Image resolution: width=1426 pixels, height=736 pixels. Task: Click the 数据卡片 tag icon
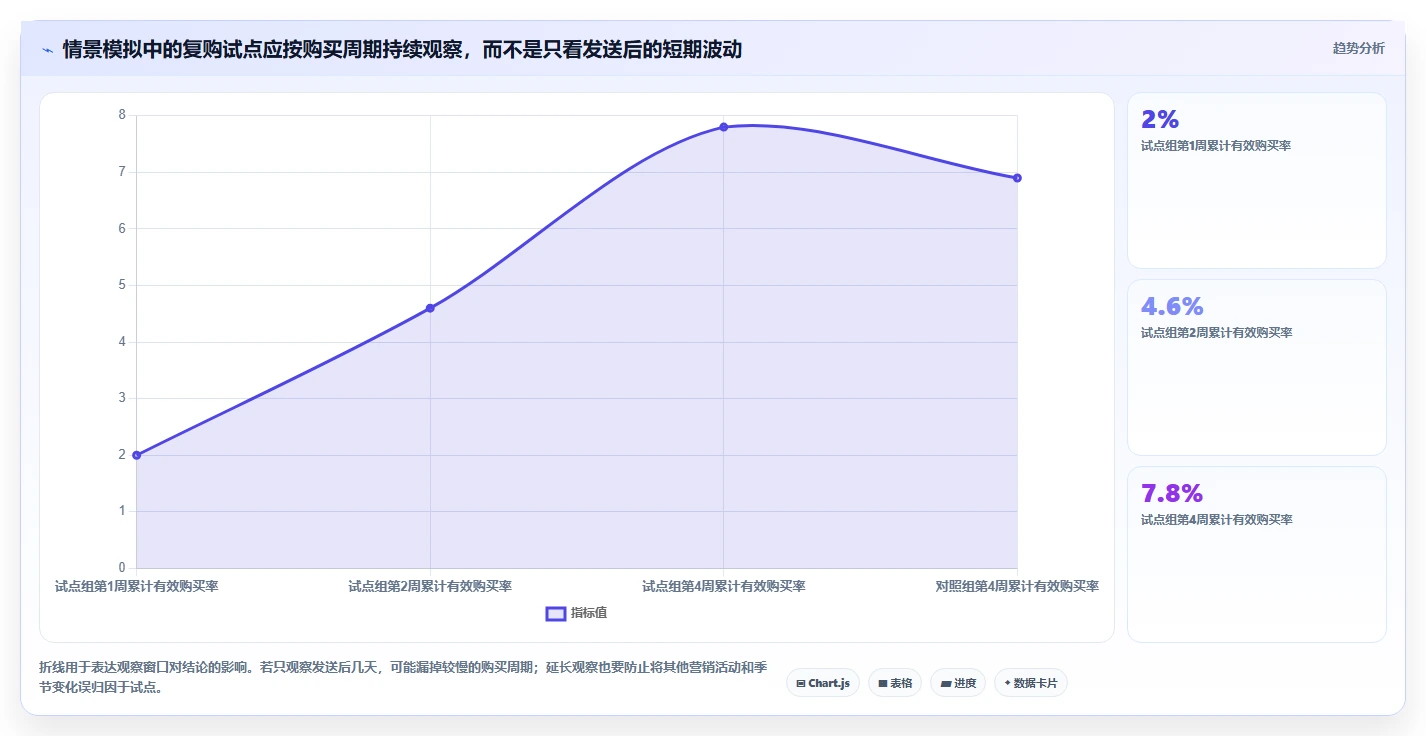click(1007, 683)
